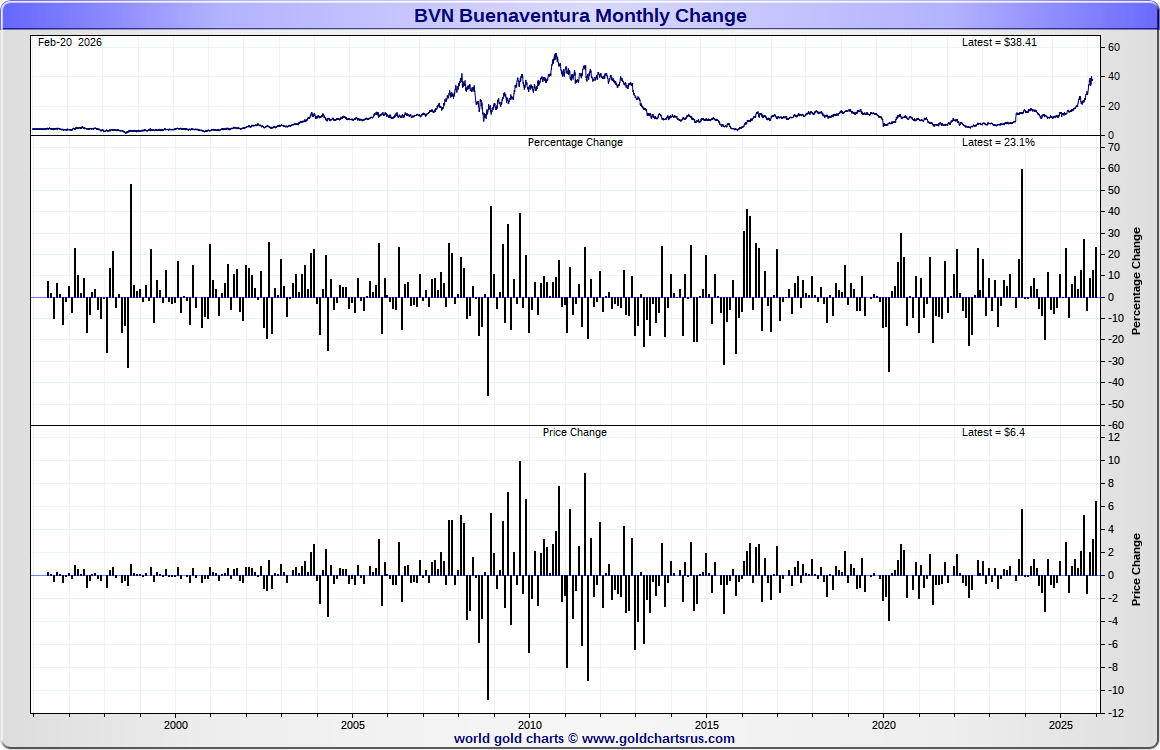The height and width of the screenshot is (750, 1160).
Task: Click the Latest = $38.41 value
Action: (999, 42)
